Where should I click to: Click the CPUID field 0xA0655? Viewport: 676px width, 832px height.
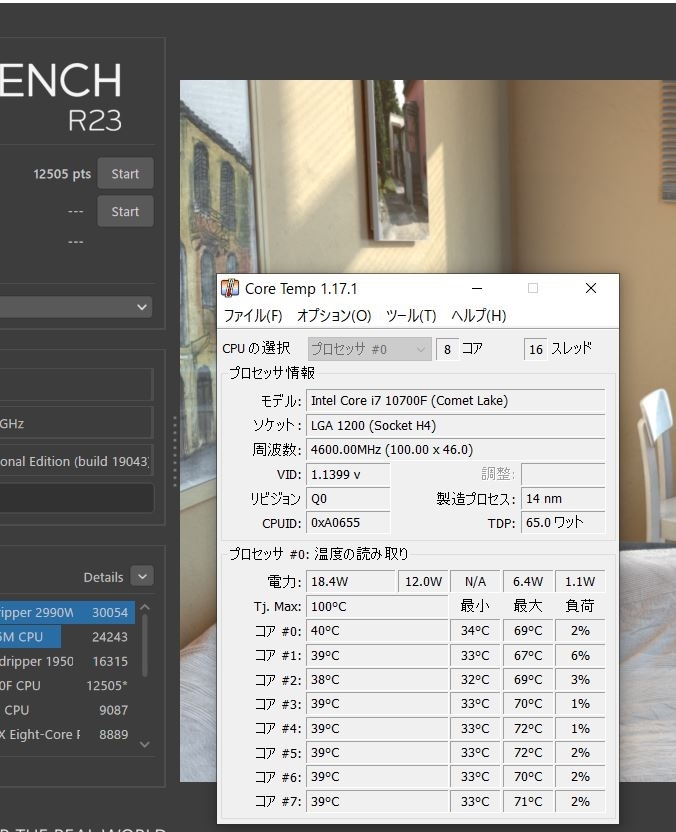point(348,523)
